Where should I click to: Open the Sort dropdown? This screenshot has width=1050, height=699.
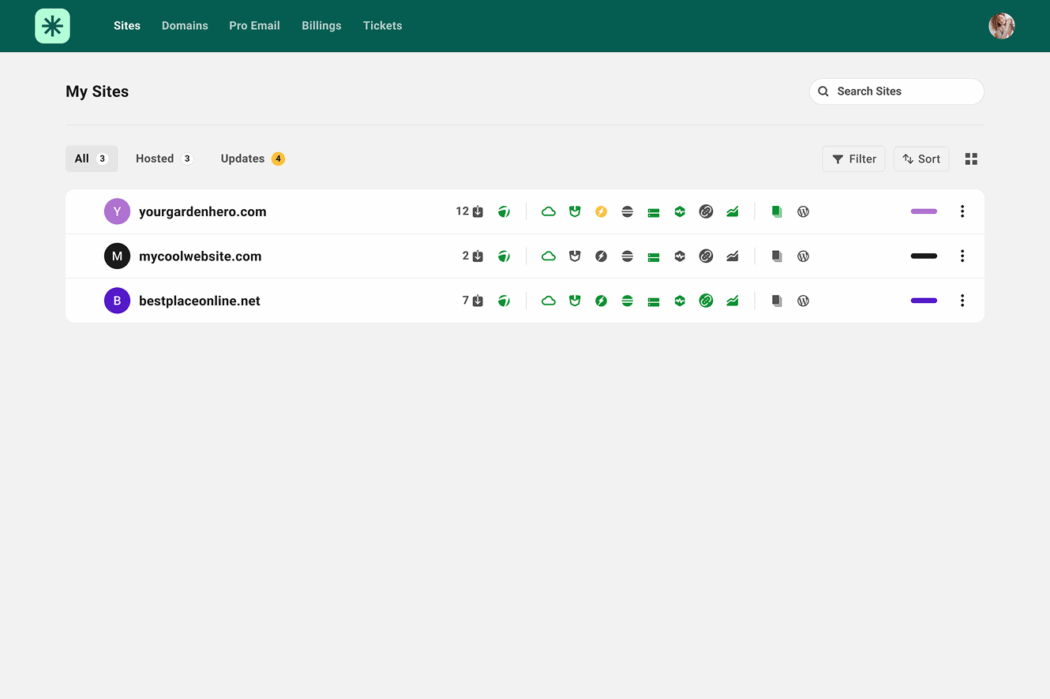[921, 158]
